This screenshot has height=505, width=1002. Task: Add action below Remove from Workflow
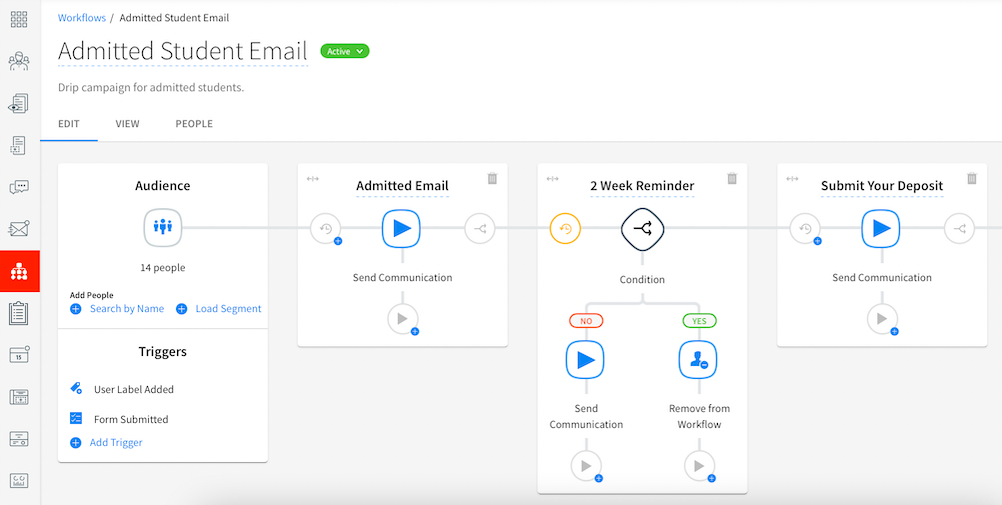(x=700, y=467)
